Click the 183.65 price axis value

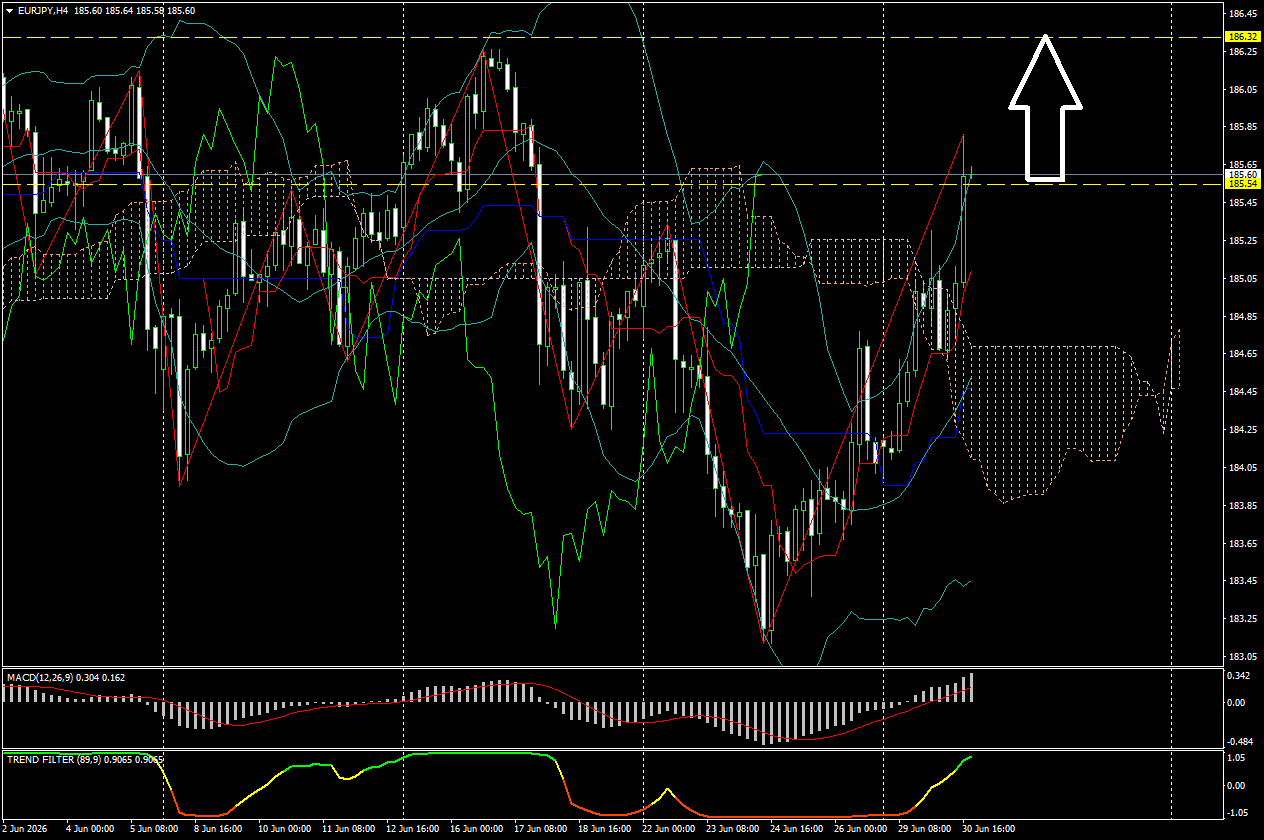tap(1242, 544)
